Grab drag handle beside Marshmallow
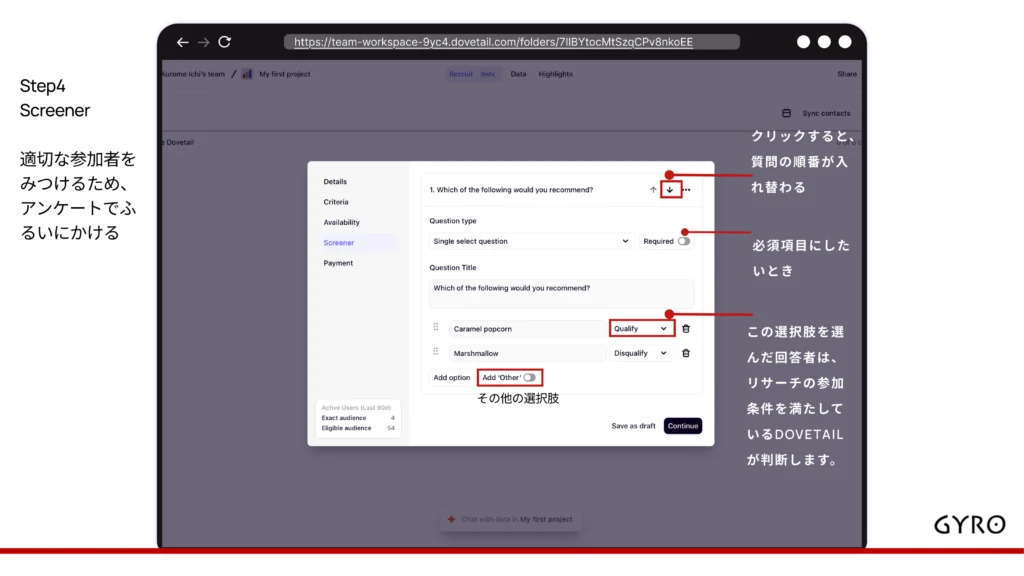The width and height of the screenshot is (1024, 576). (x=435, y=353)
